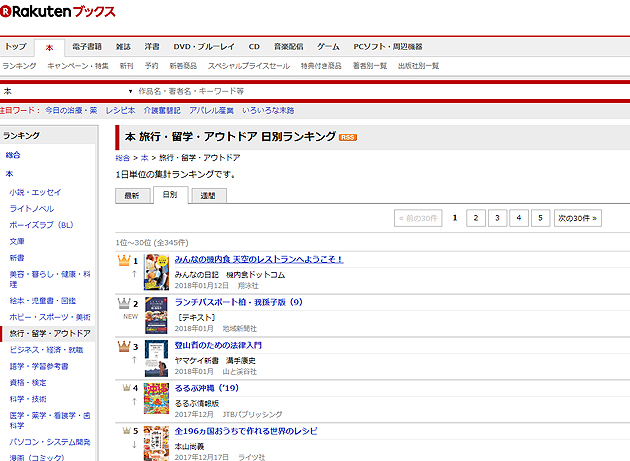The height and width of the screenshot is (461, 630).
Task: Open the 音楽配信 navigation tab
Action: coord(288,47)
